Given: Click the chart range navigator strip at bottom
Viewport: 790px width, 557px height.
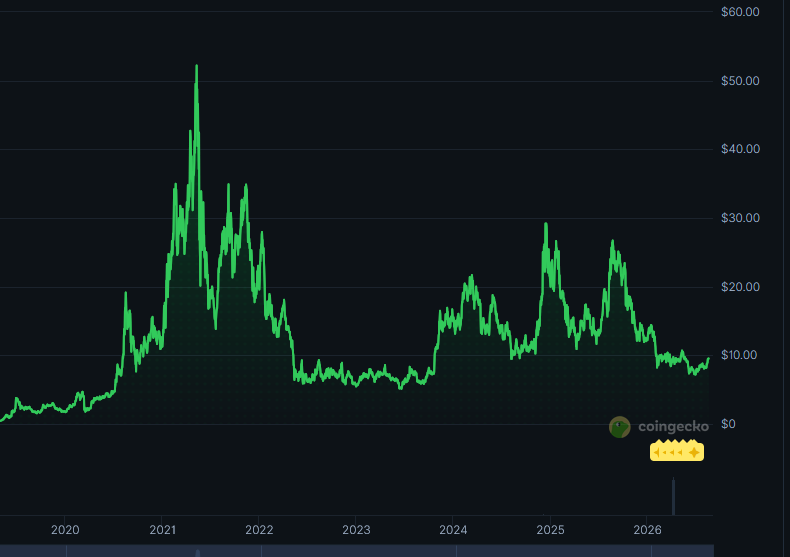Looking at the screenshot, I should coord(357,550).
